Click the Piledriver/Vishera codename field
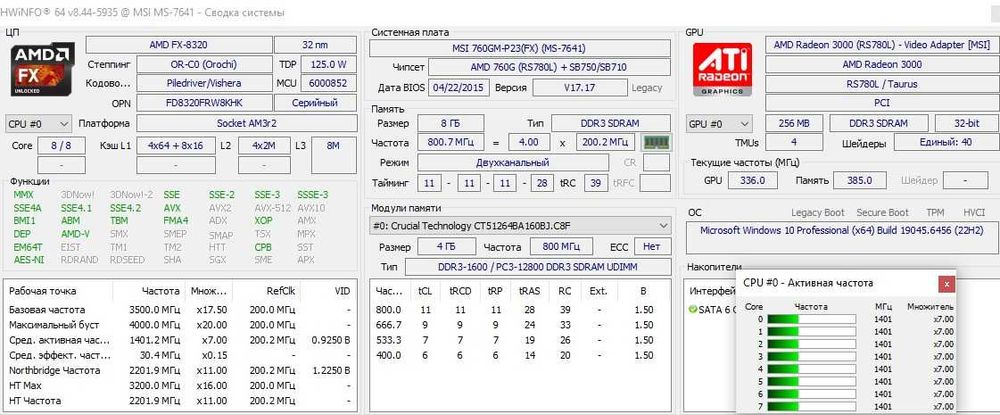 click(x=203, y=83)
